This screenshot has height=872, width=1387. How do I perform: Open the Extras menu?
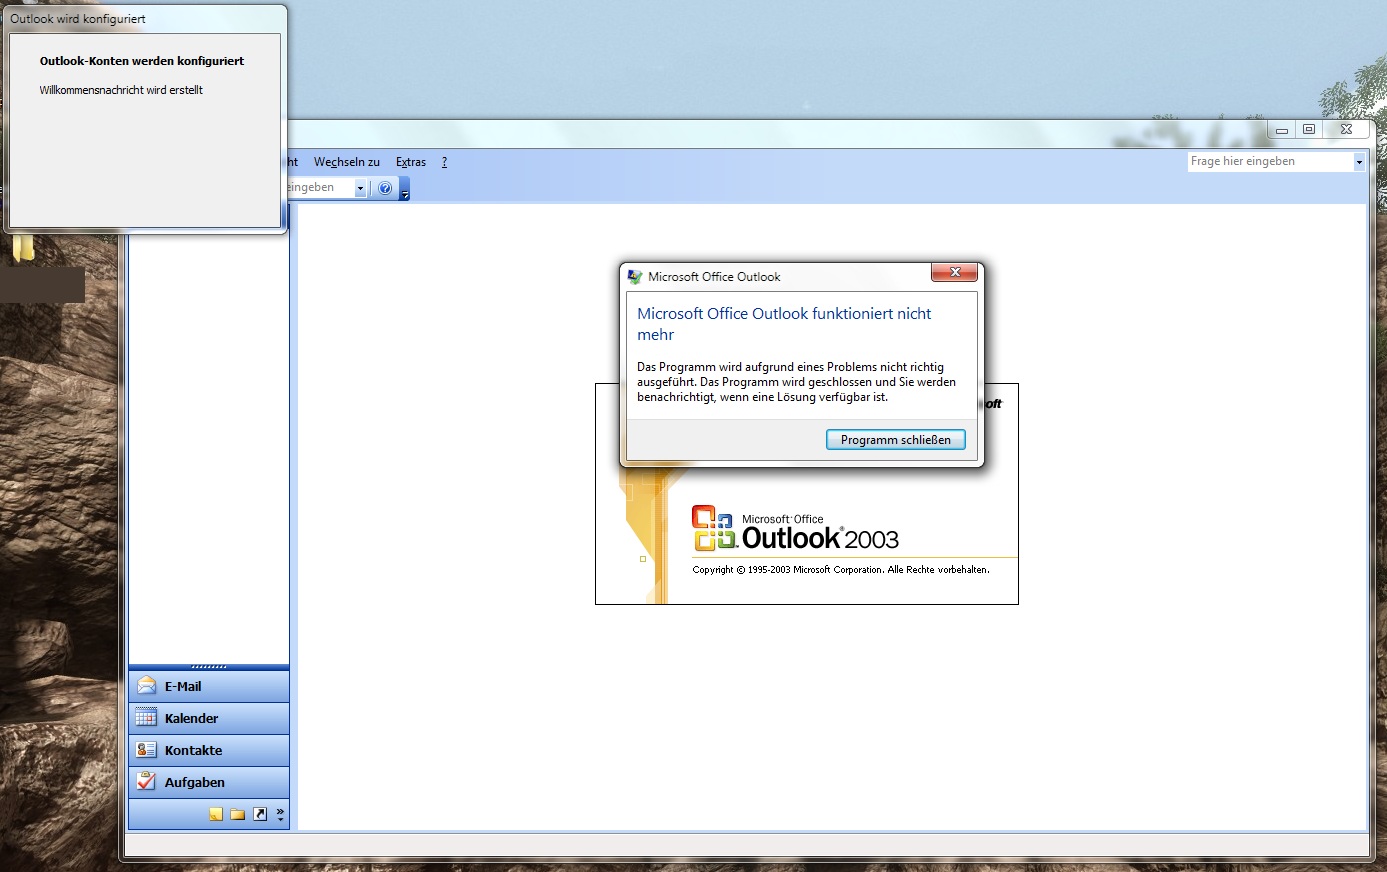click(411, 162)
